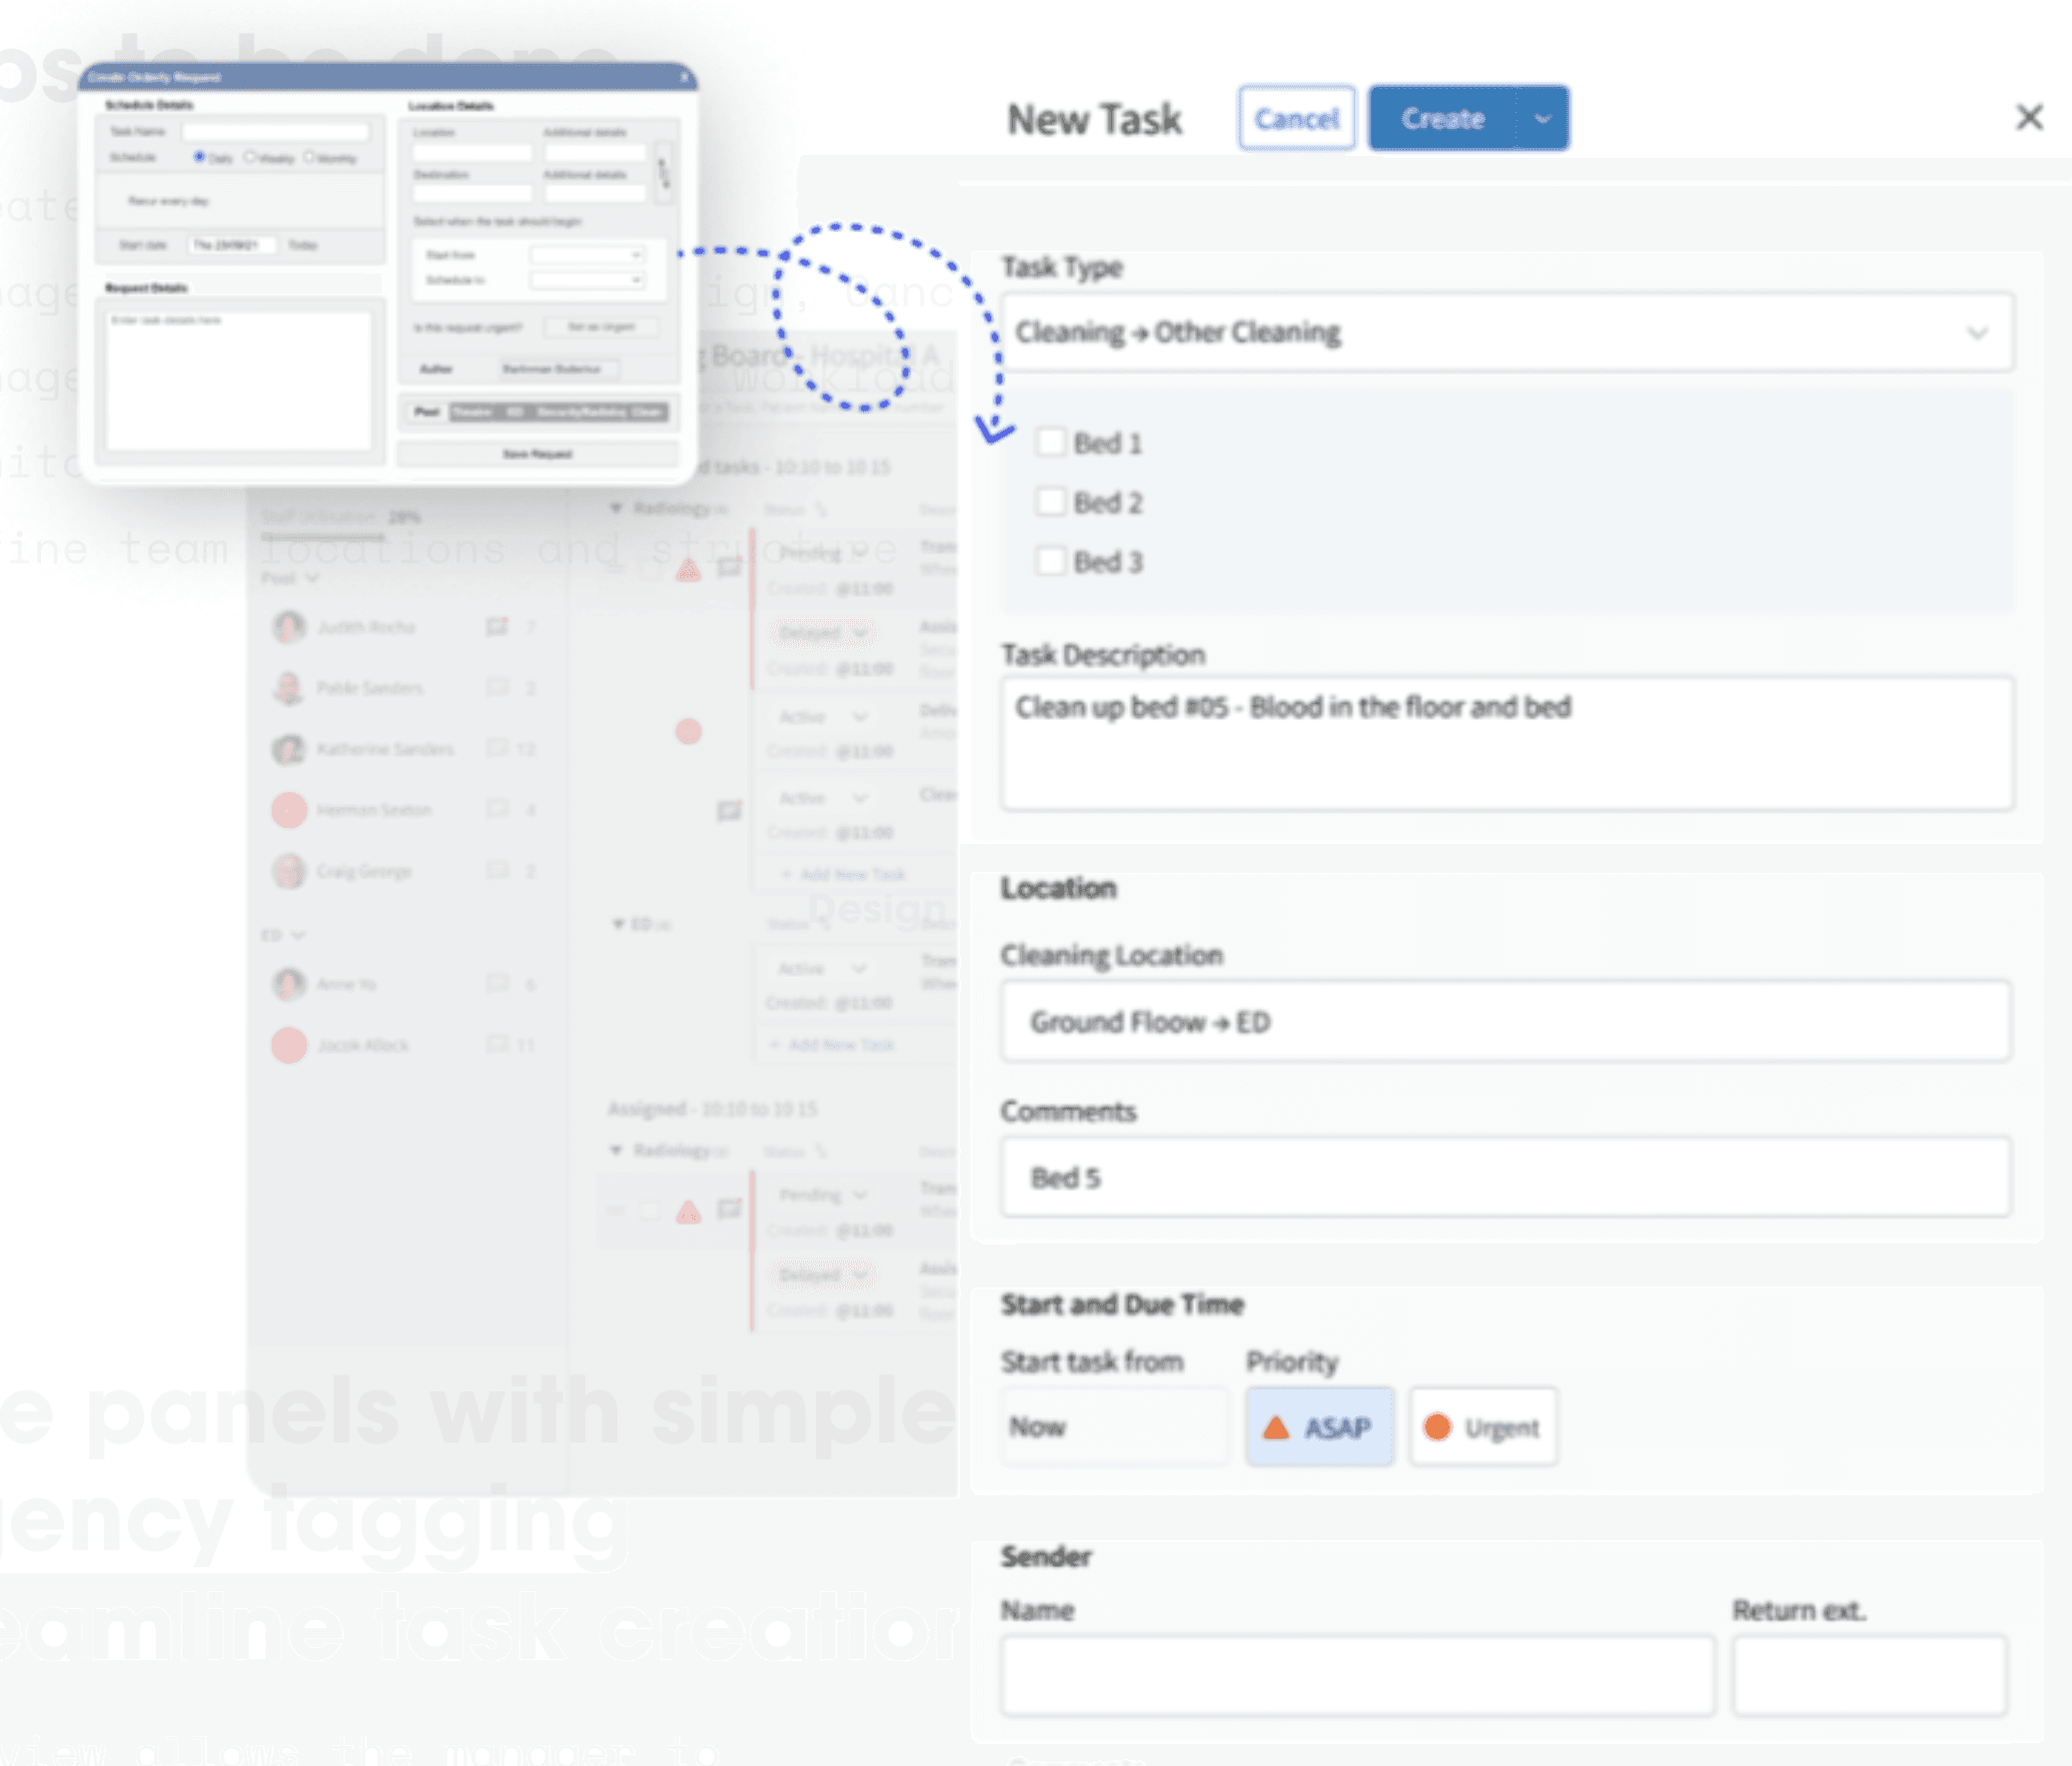Click the orange Urgent circle icon
2072x1766 pixels.
1437,1427
